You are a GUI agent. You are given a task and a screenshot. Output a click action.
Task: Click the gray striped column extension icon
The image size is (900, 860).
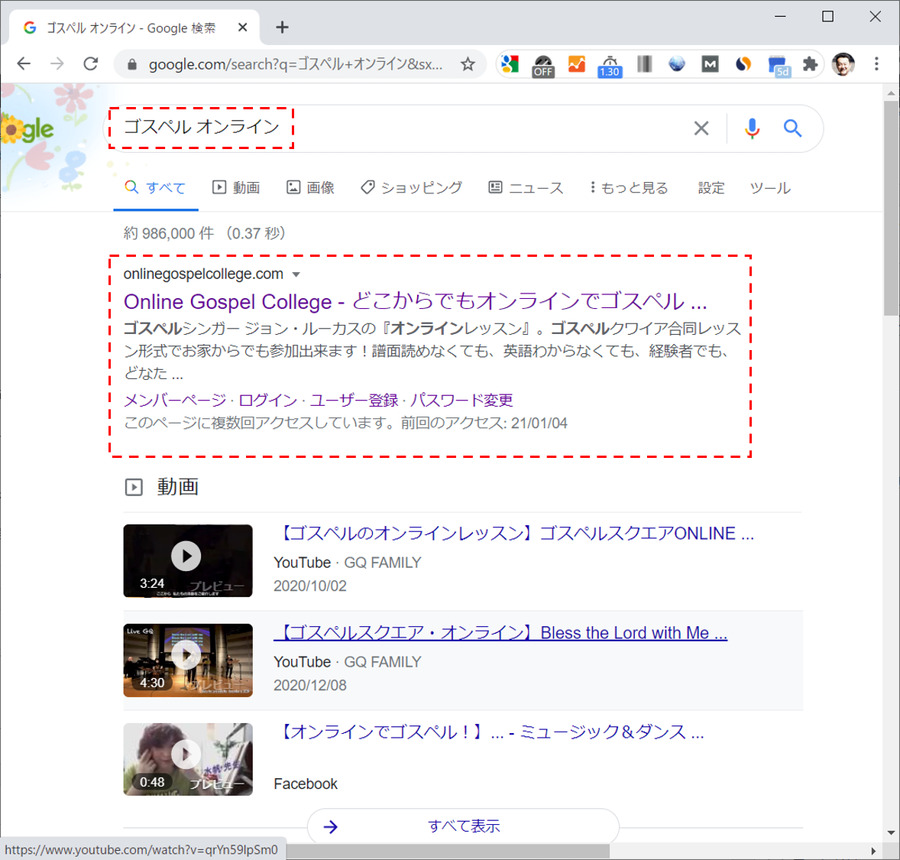tap(644, 64)
